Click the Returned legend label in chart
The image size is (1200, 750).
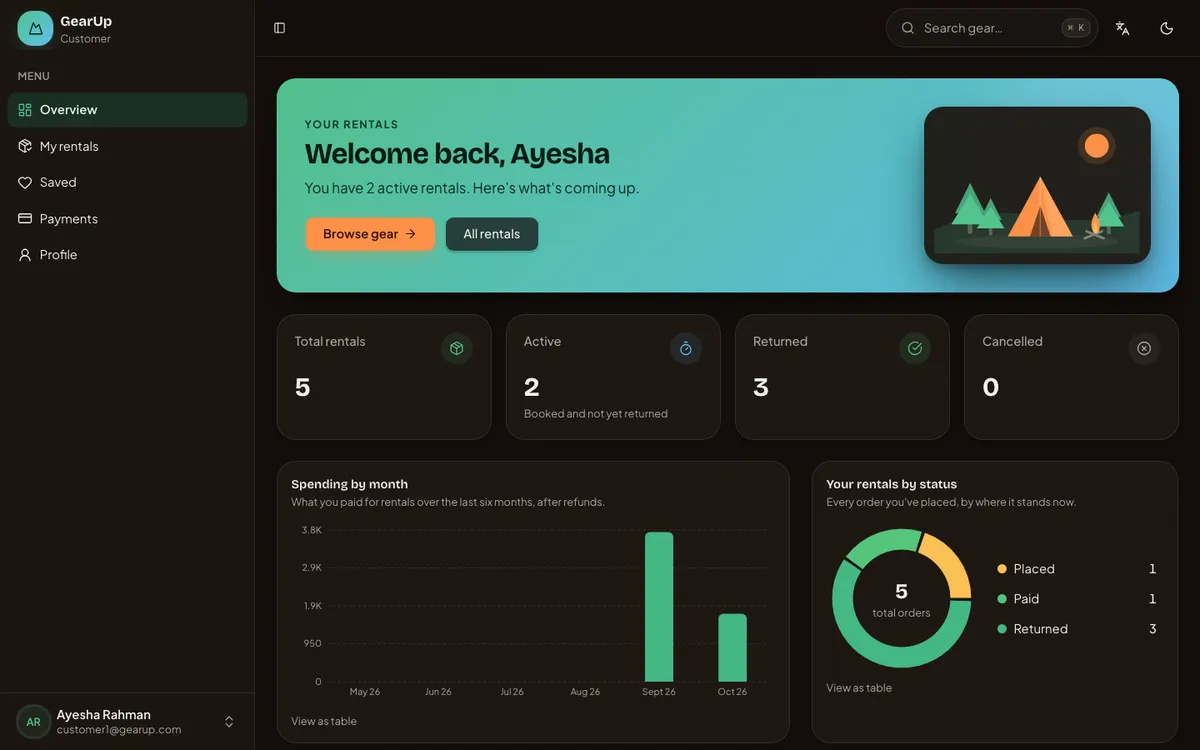[1041, 629]
